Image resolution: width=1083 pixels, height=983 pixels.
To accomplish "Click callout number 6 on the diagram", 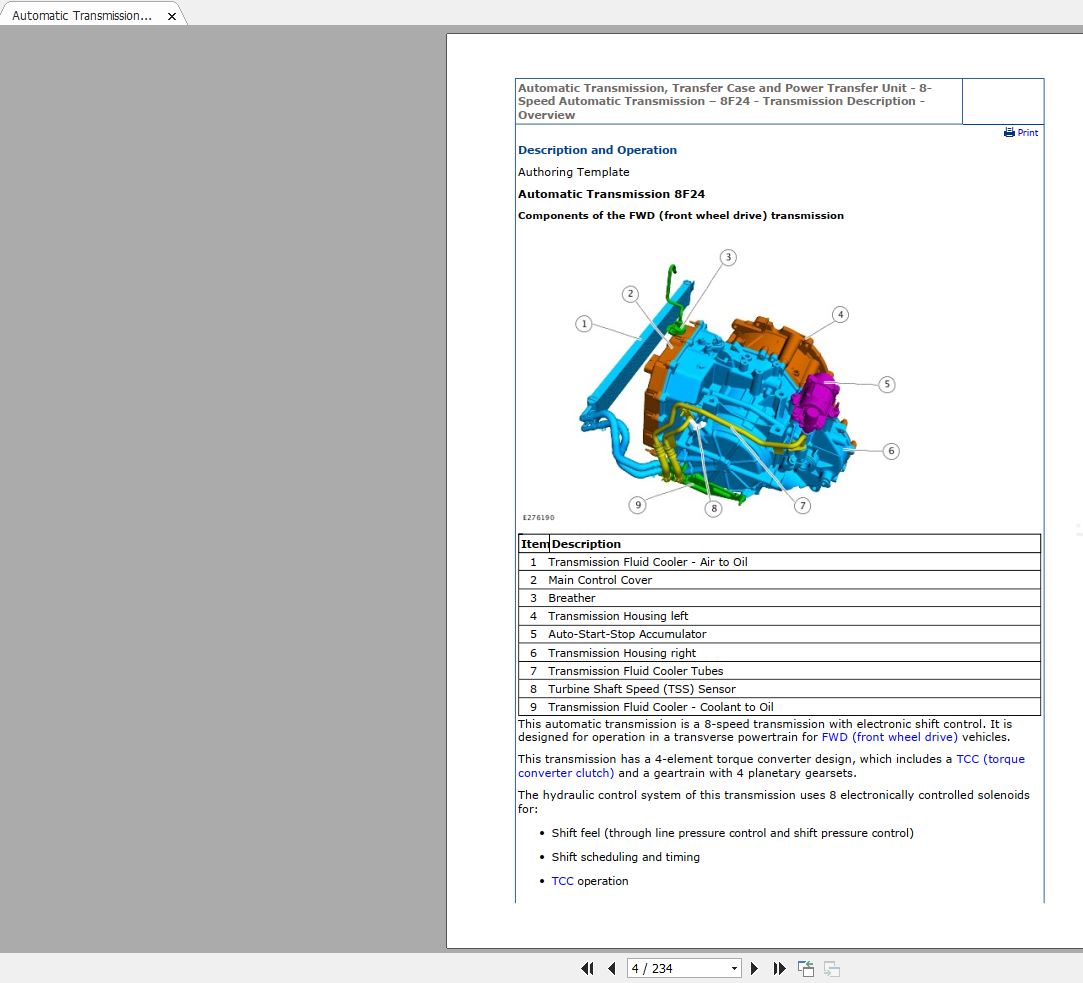I will 891,451.
